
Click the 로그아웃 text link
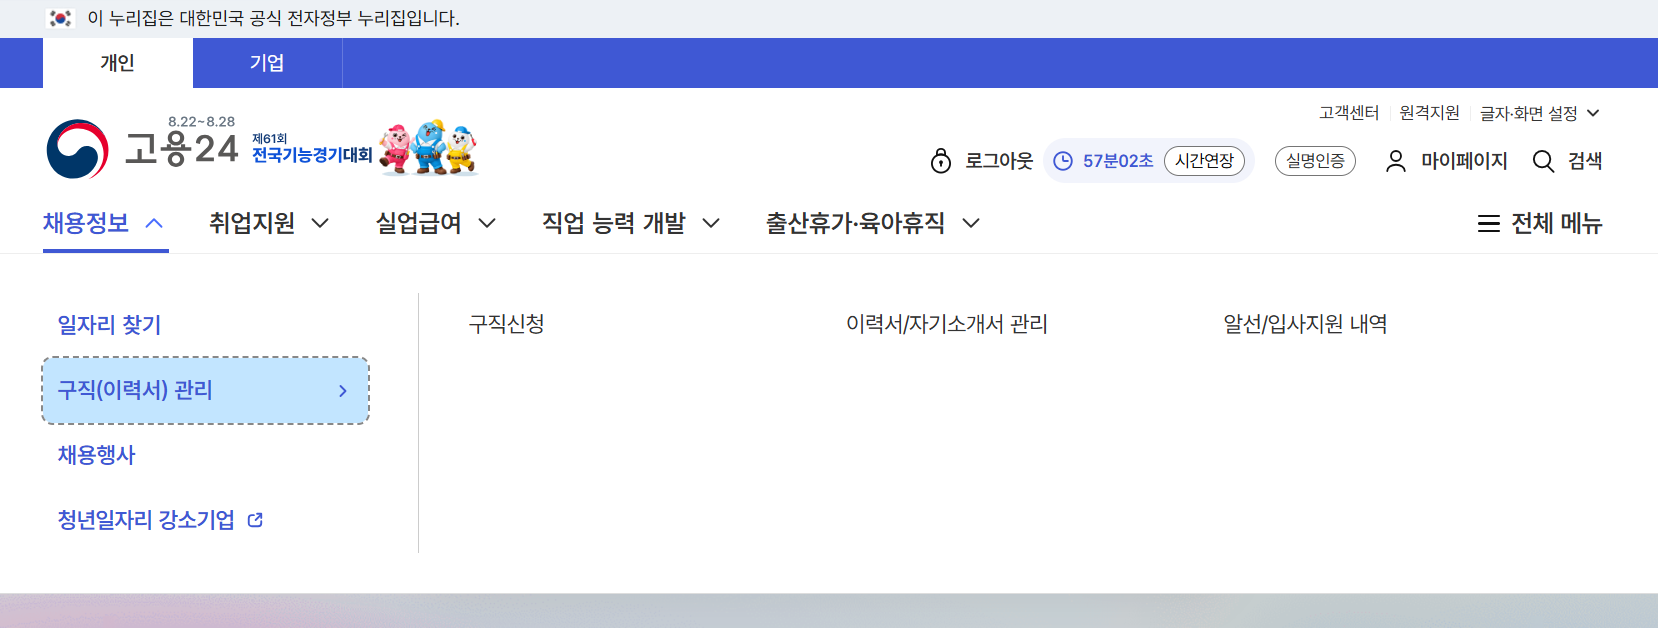pos(999,161)
